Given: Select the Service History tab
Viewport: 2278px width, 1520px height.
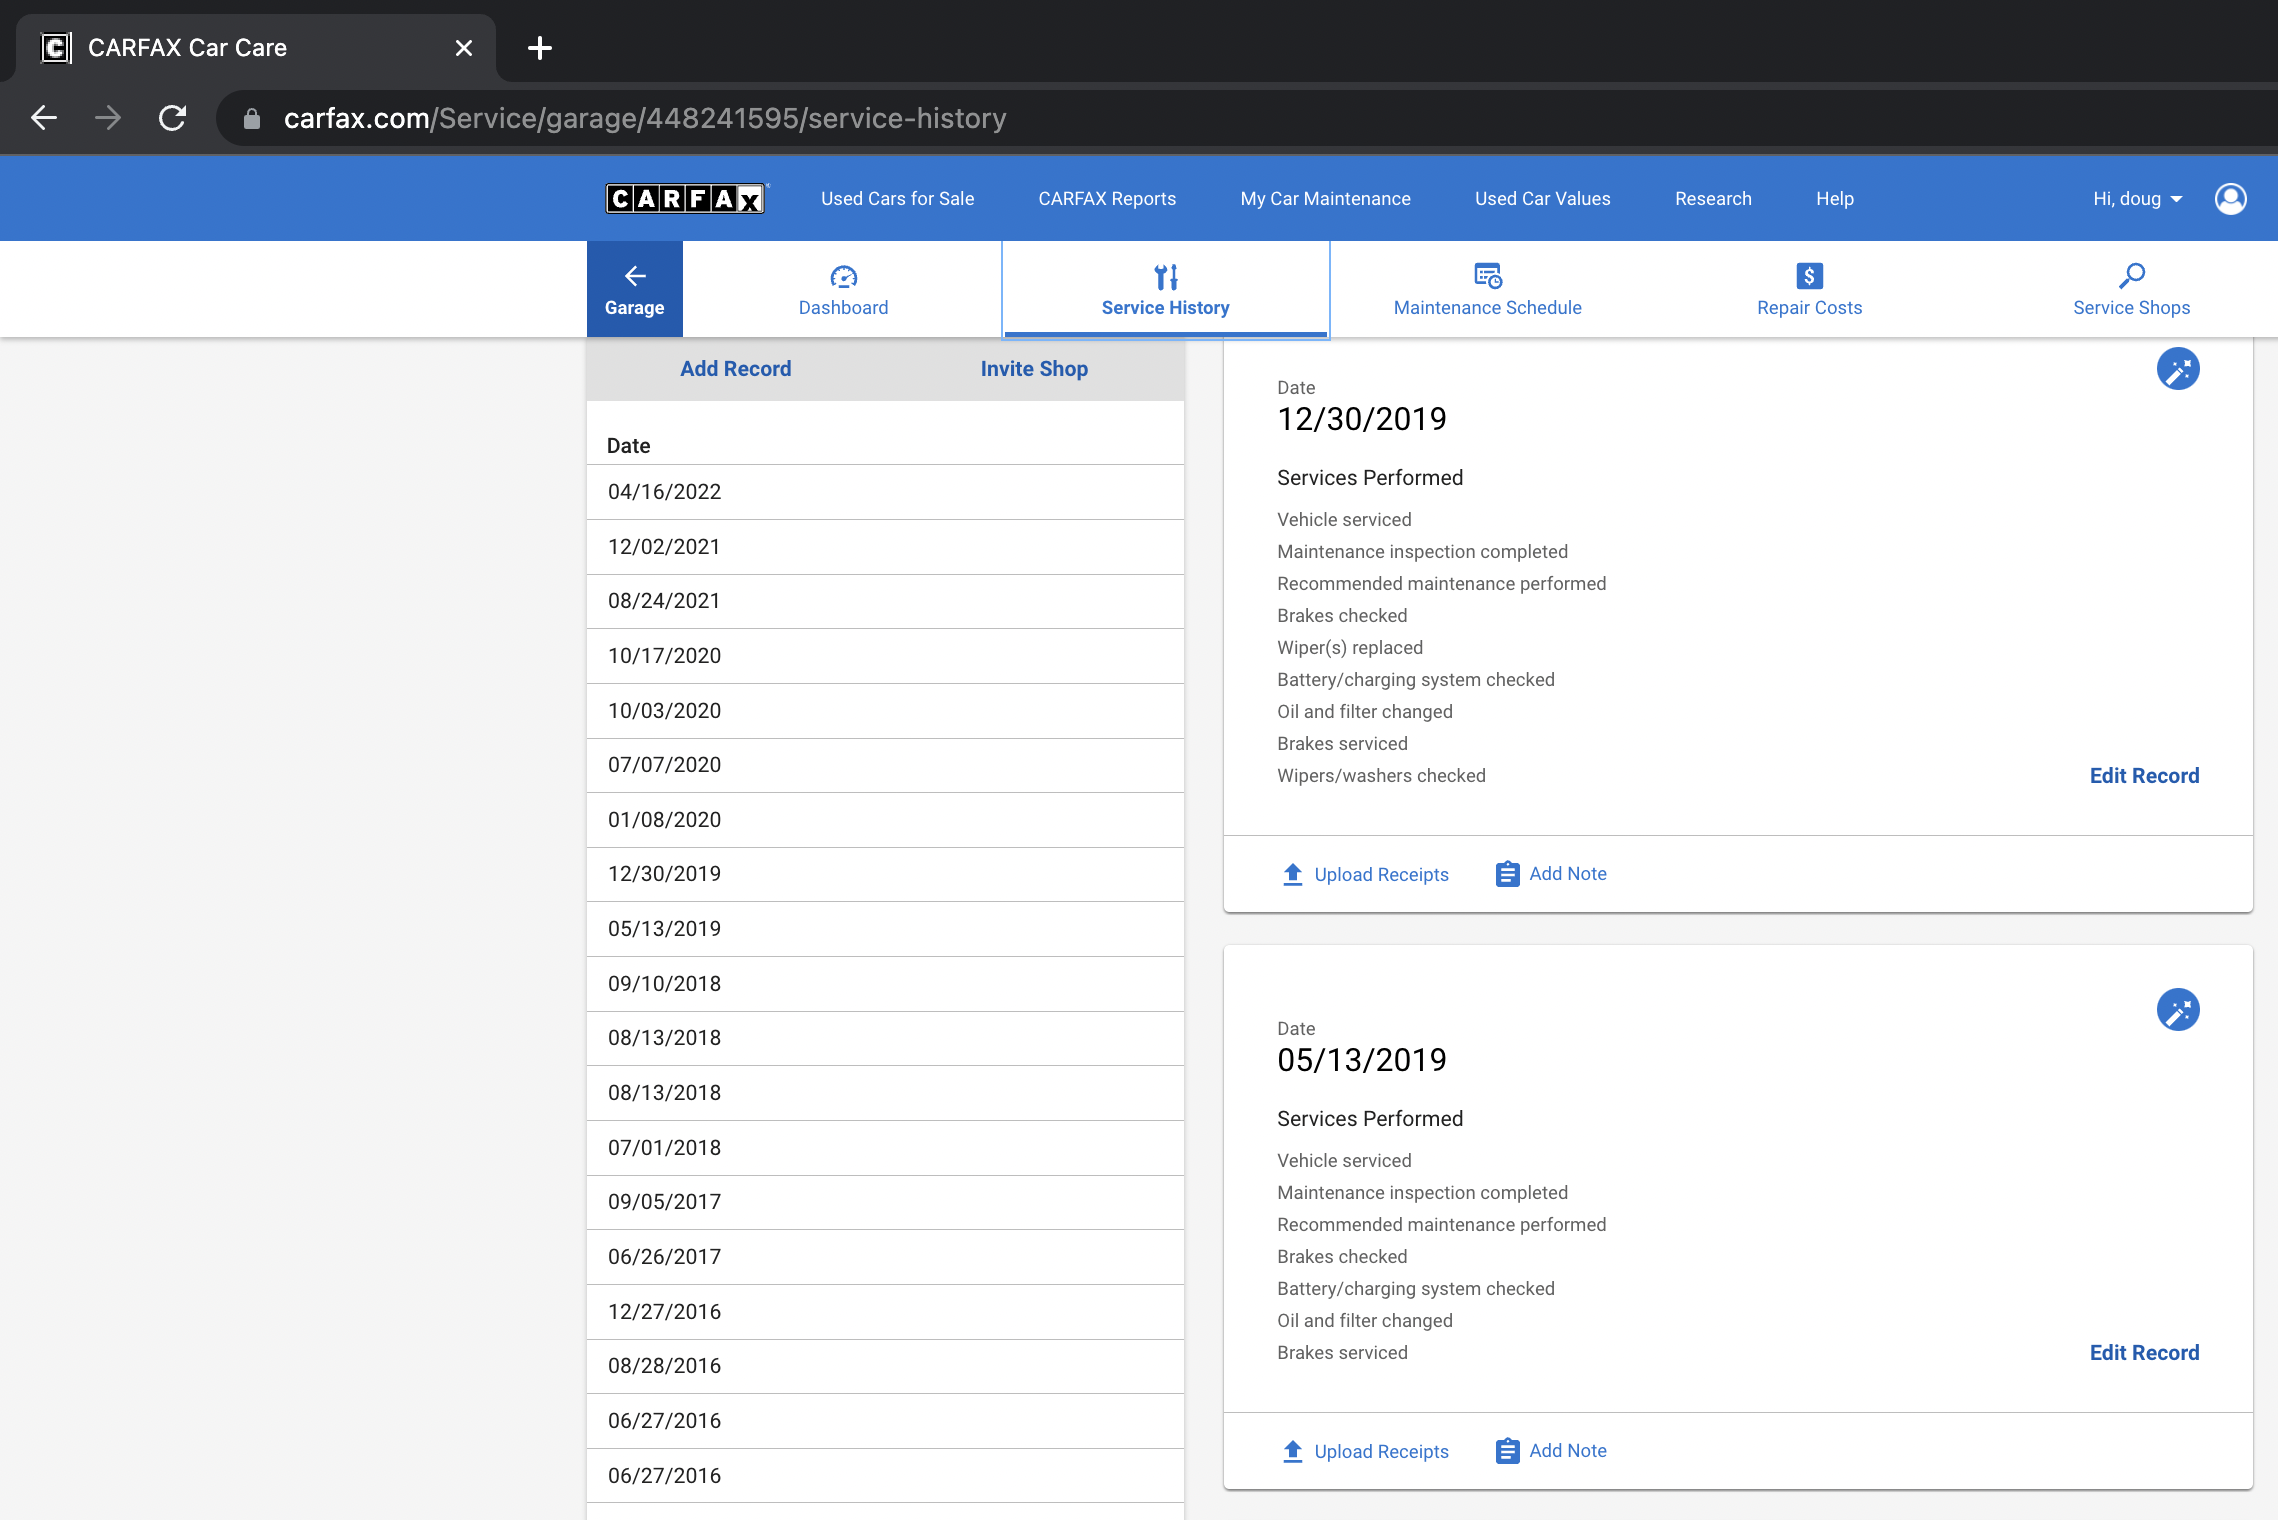Looking at the screenshot, I should (1166, 289).
